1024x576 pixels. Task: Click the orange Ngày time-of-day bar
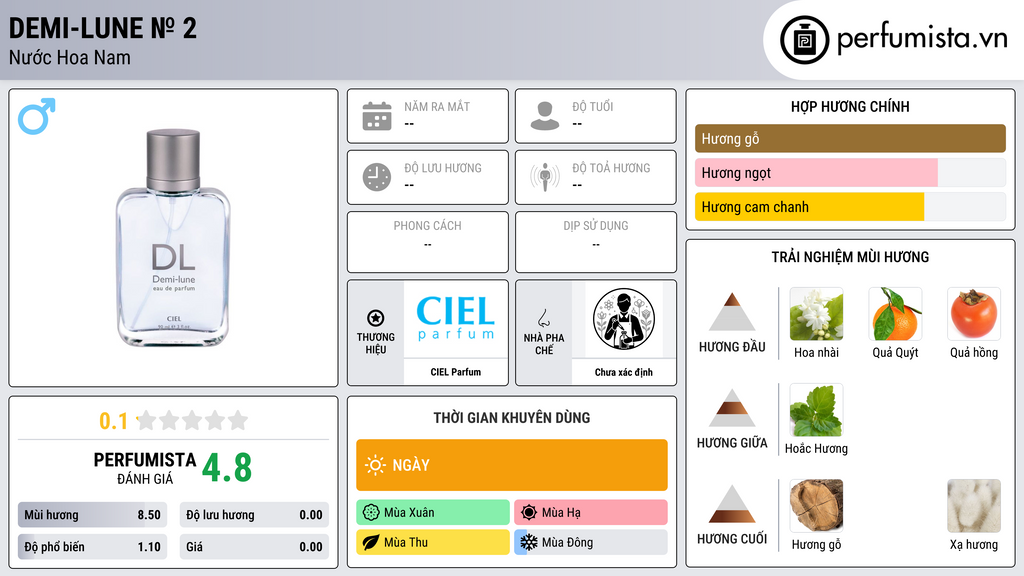[512, 465]
